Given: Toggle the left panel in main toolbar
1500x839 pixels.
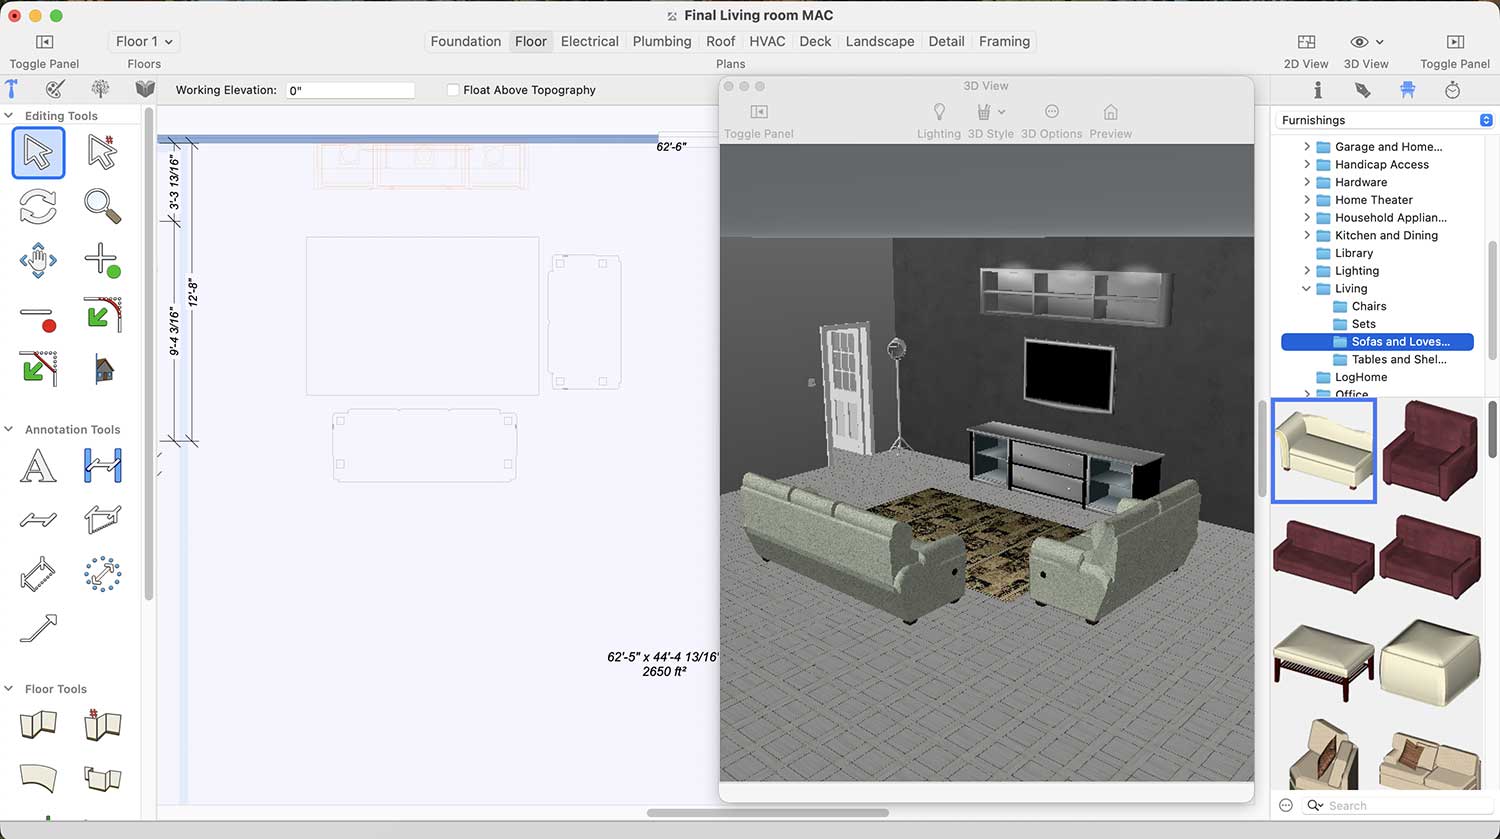Looking at the screenshot, I should 44,42.
